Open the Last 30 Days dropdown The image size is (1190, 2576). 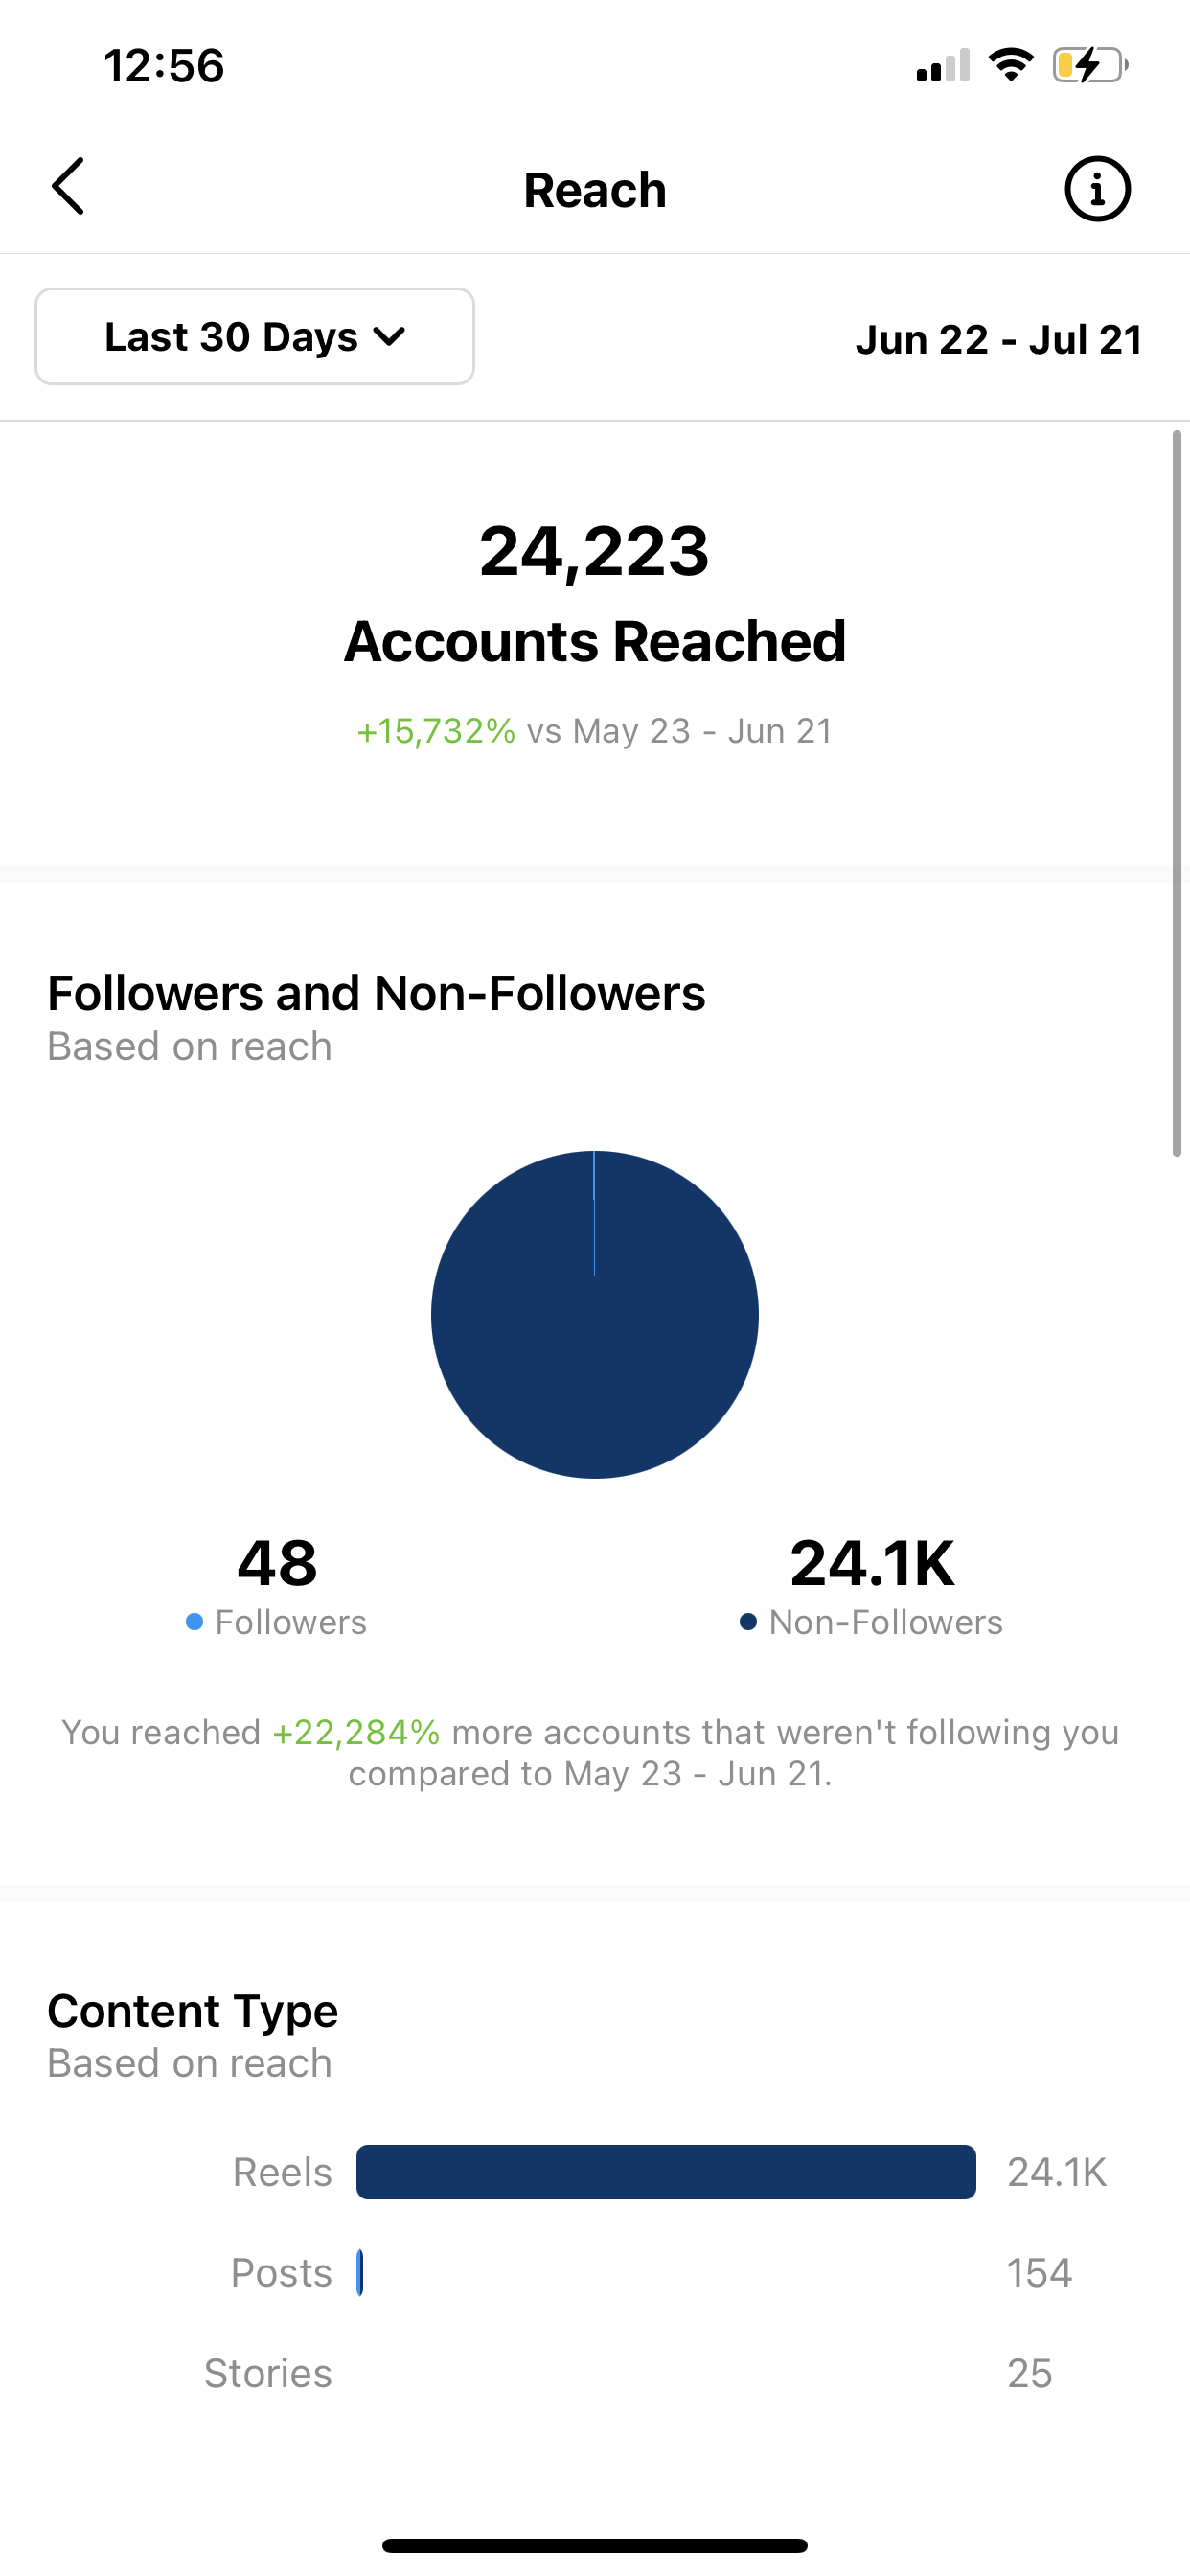pyautogui.click(x=254, y=337)
